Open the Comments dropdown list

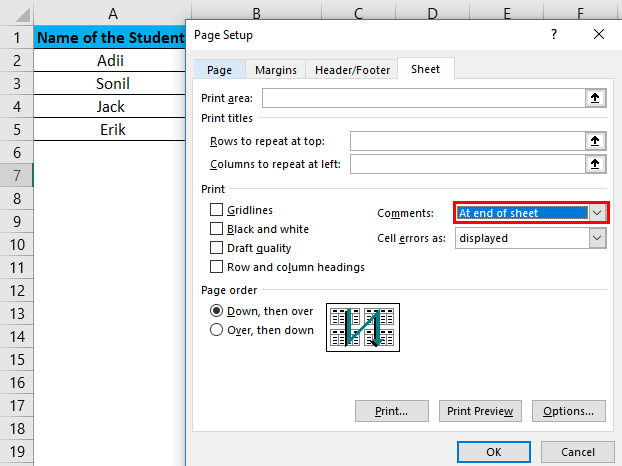tap(597, 213)
